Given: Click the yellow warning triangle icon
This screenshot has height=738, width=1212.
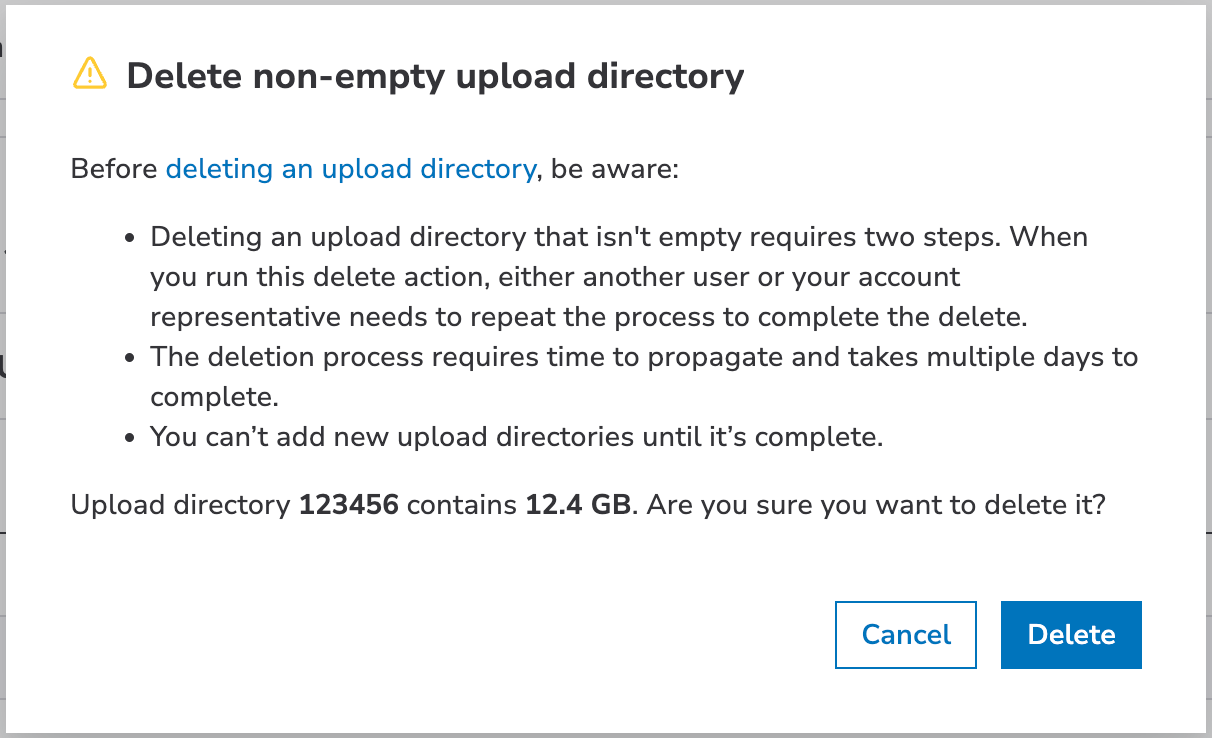Looking at the screenshot, I should [90, 73].
